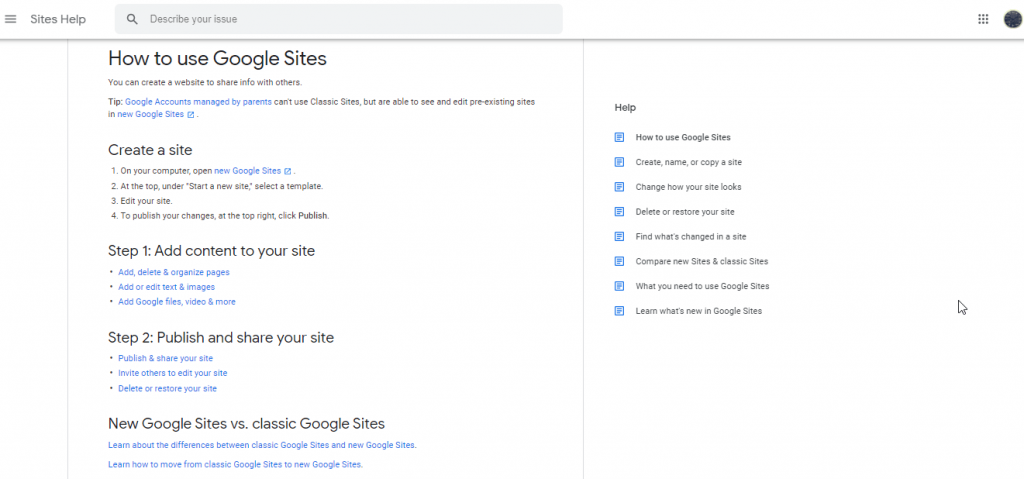Focus the Describe your issue search field

[x=338, y=19]
